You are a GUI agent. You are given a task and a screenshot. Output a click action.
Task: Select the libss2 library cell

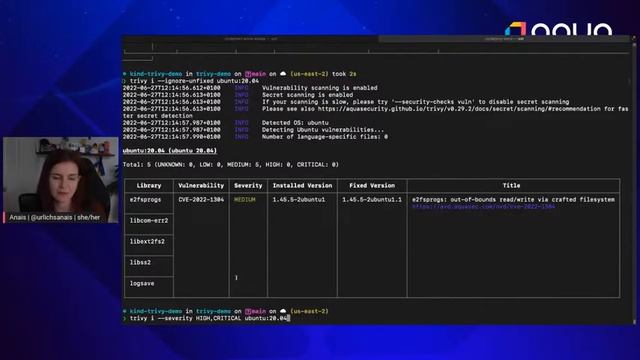[140, 262]
